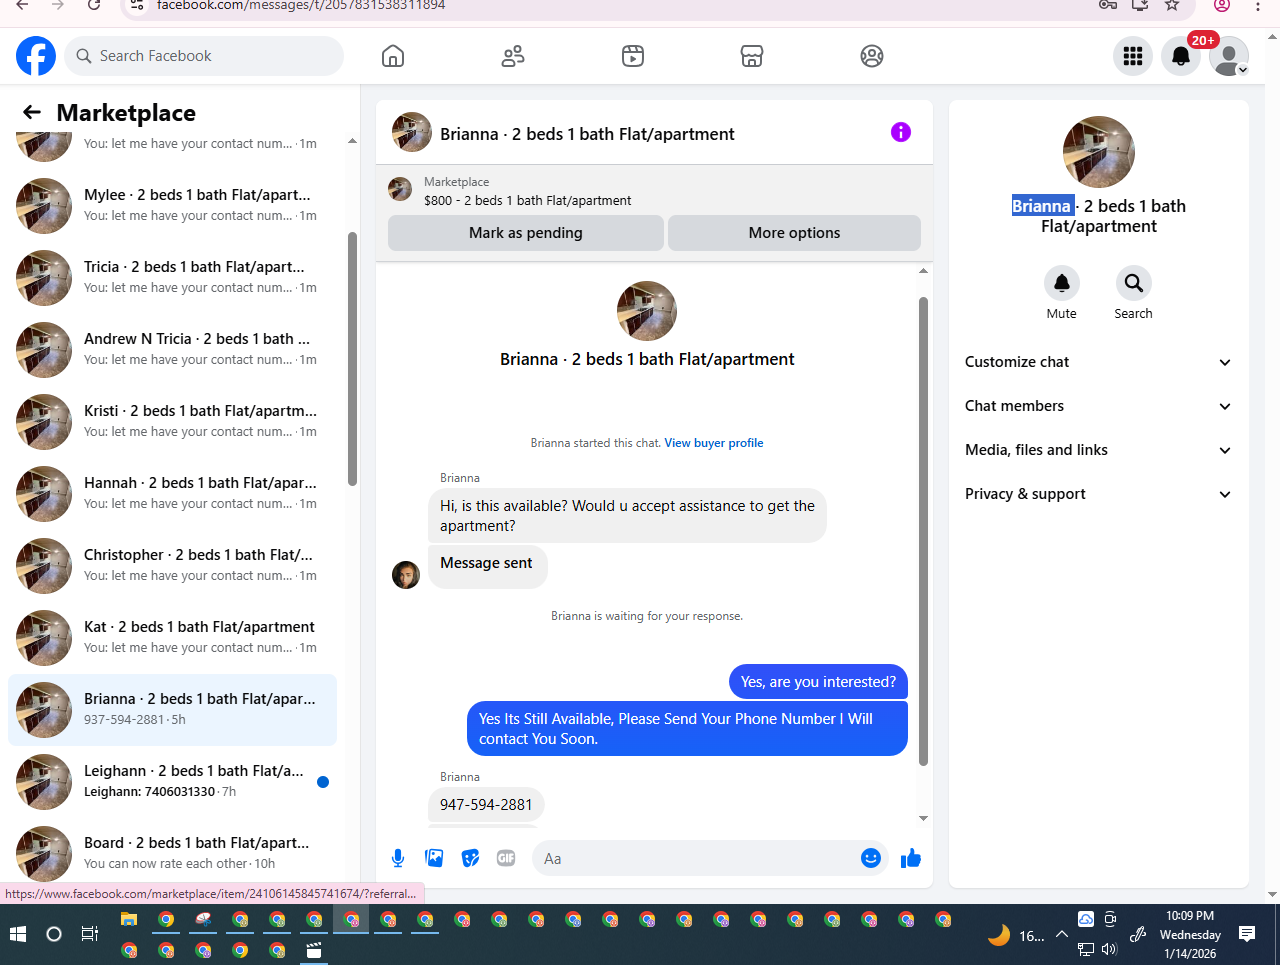Open the Marketplace storefront icon in top nav
Viewport: 1280px width, 965px height.
coord(752,56)
